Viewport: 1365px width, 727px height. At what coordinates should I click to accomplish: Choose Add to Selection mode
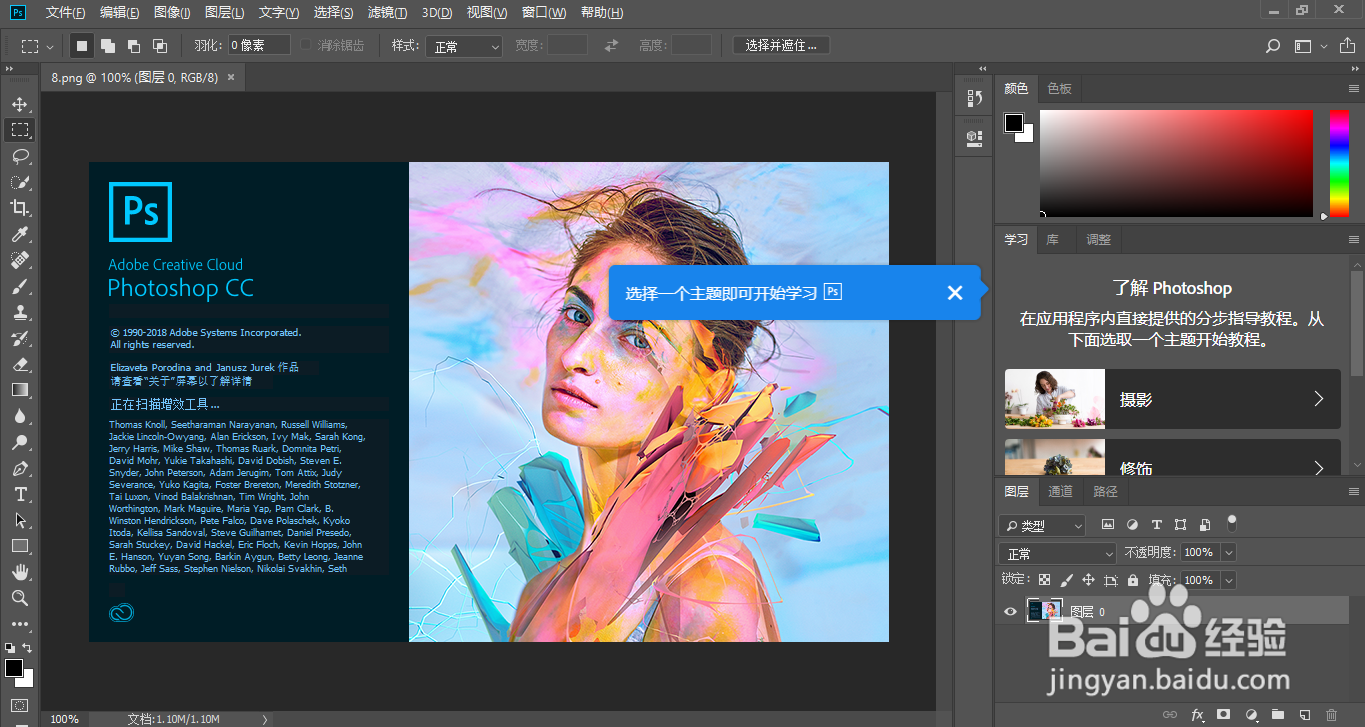[108, 46]
